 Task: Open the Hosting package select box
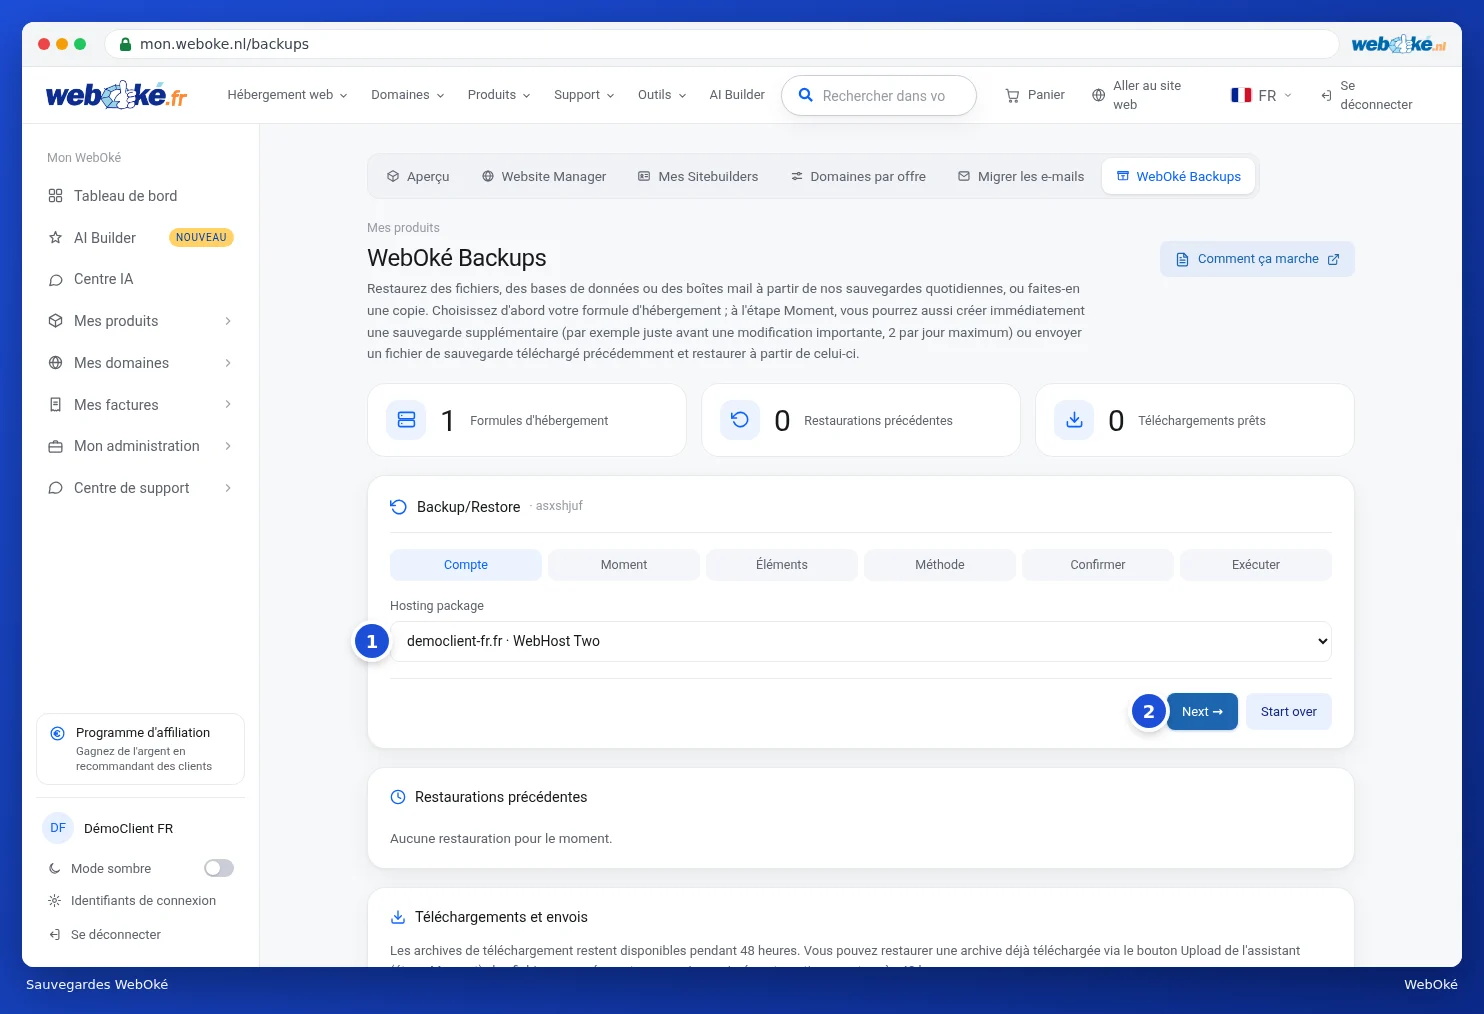(861, 641)
